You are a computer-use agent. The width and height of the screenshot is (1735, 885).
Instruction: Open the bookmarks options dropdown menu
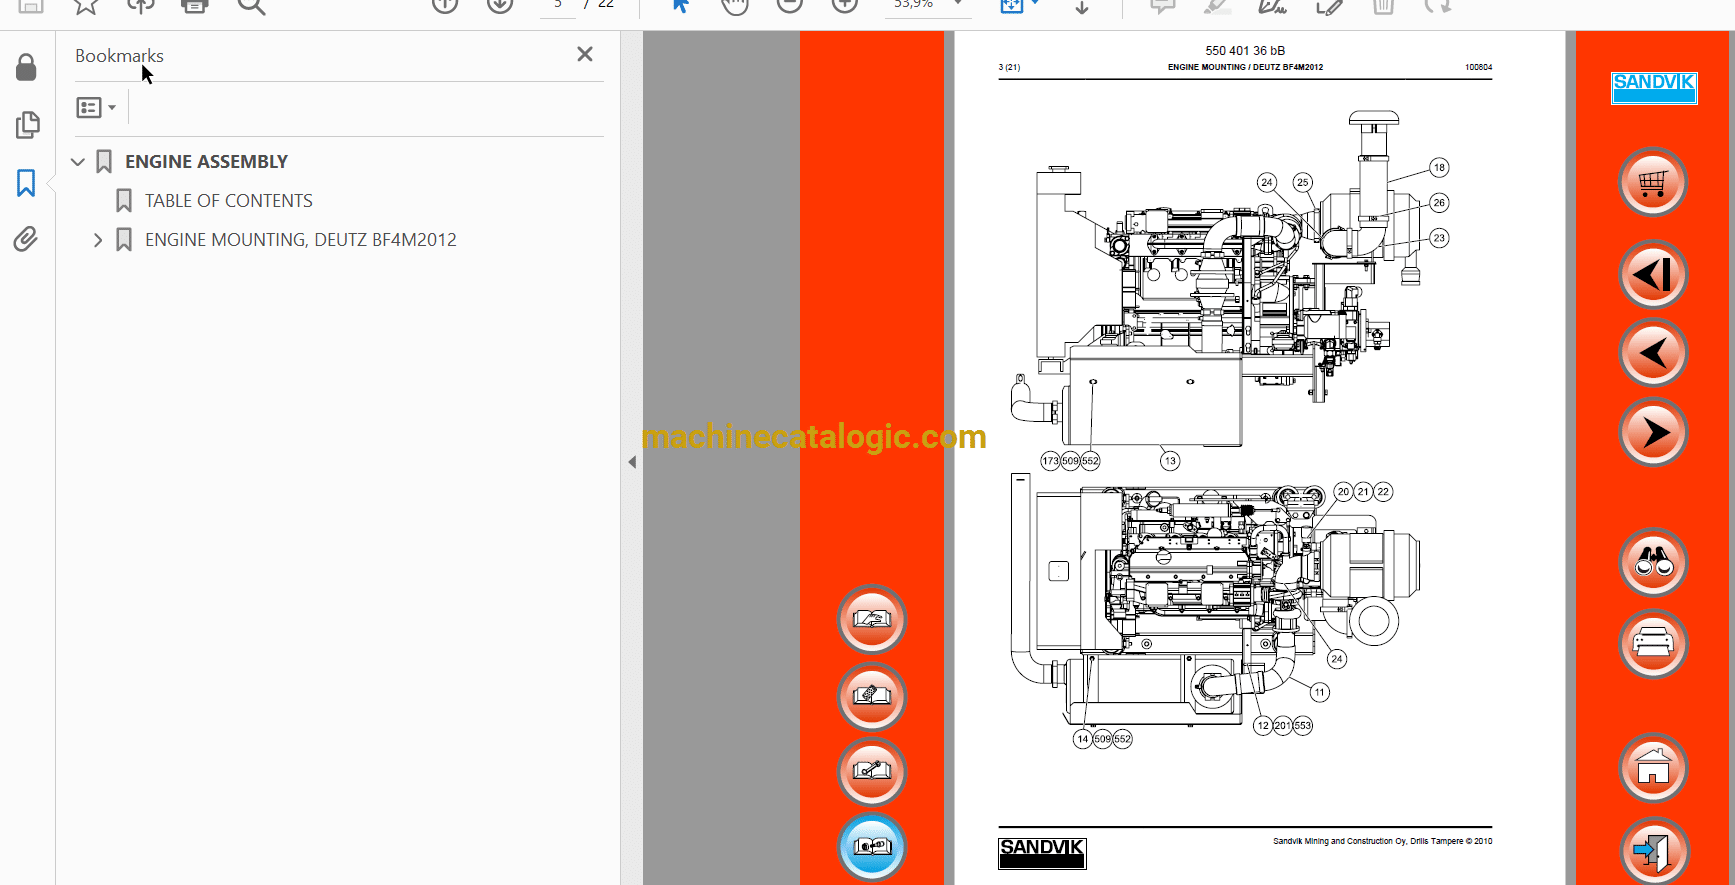click(x=96, y=107)
